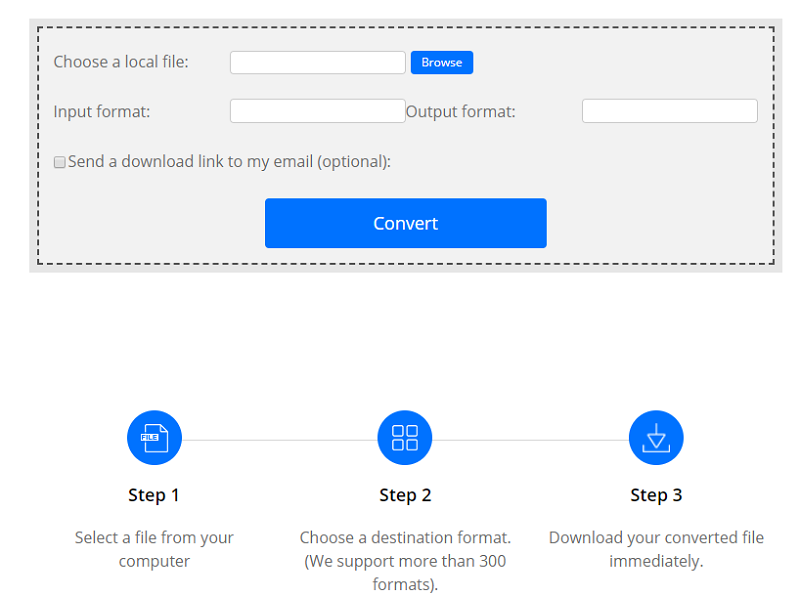
Task: Click the 'Send a download link' label text
Action: coord(229,161)
